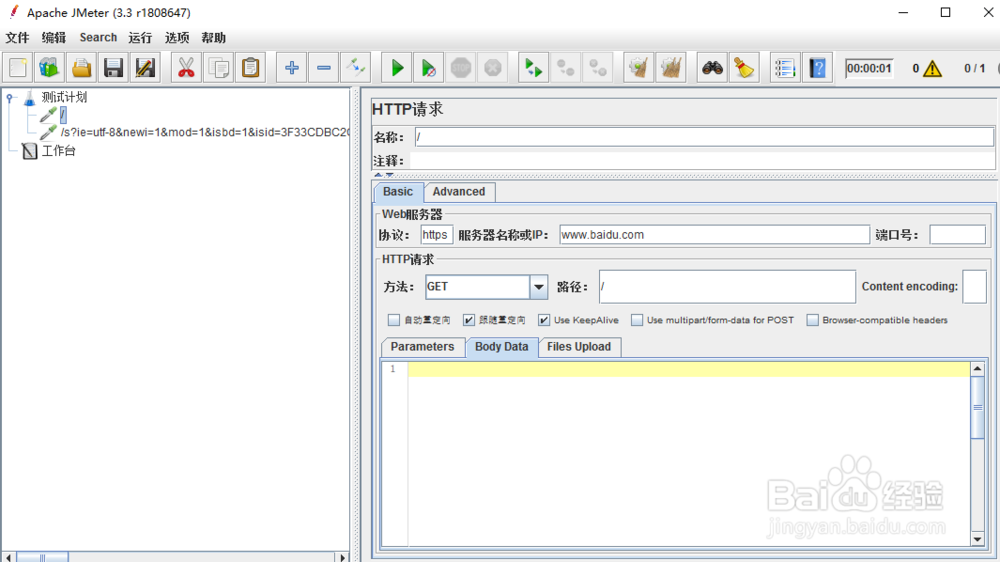Click the 端口号 port field

[957, 235]
